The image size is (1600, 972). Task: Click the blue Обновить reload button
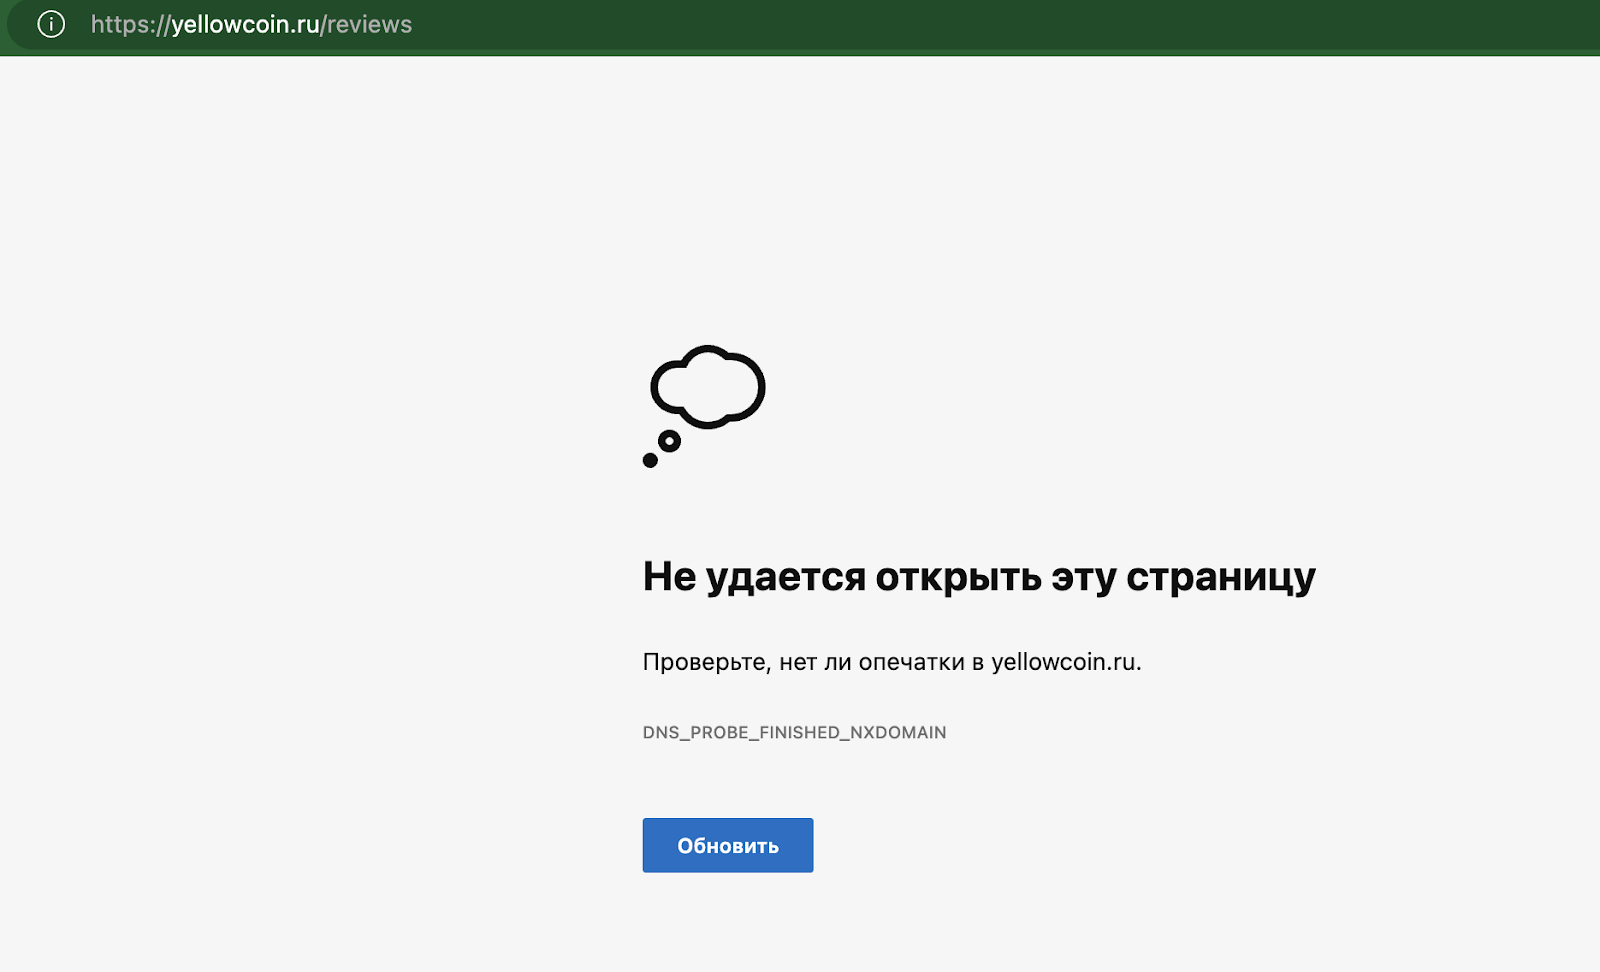click(x=727, y=845)
